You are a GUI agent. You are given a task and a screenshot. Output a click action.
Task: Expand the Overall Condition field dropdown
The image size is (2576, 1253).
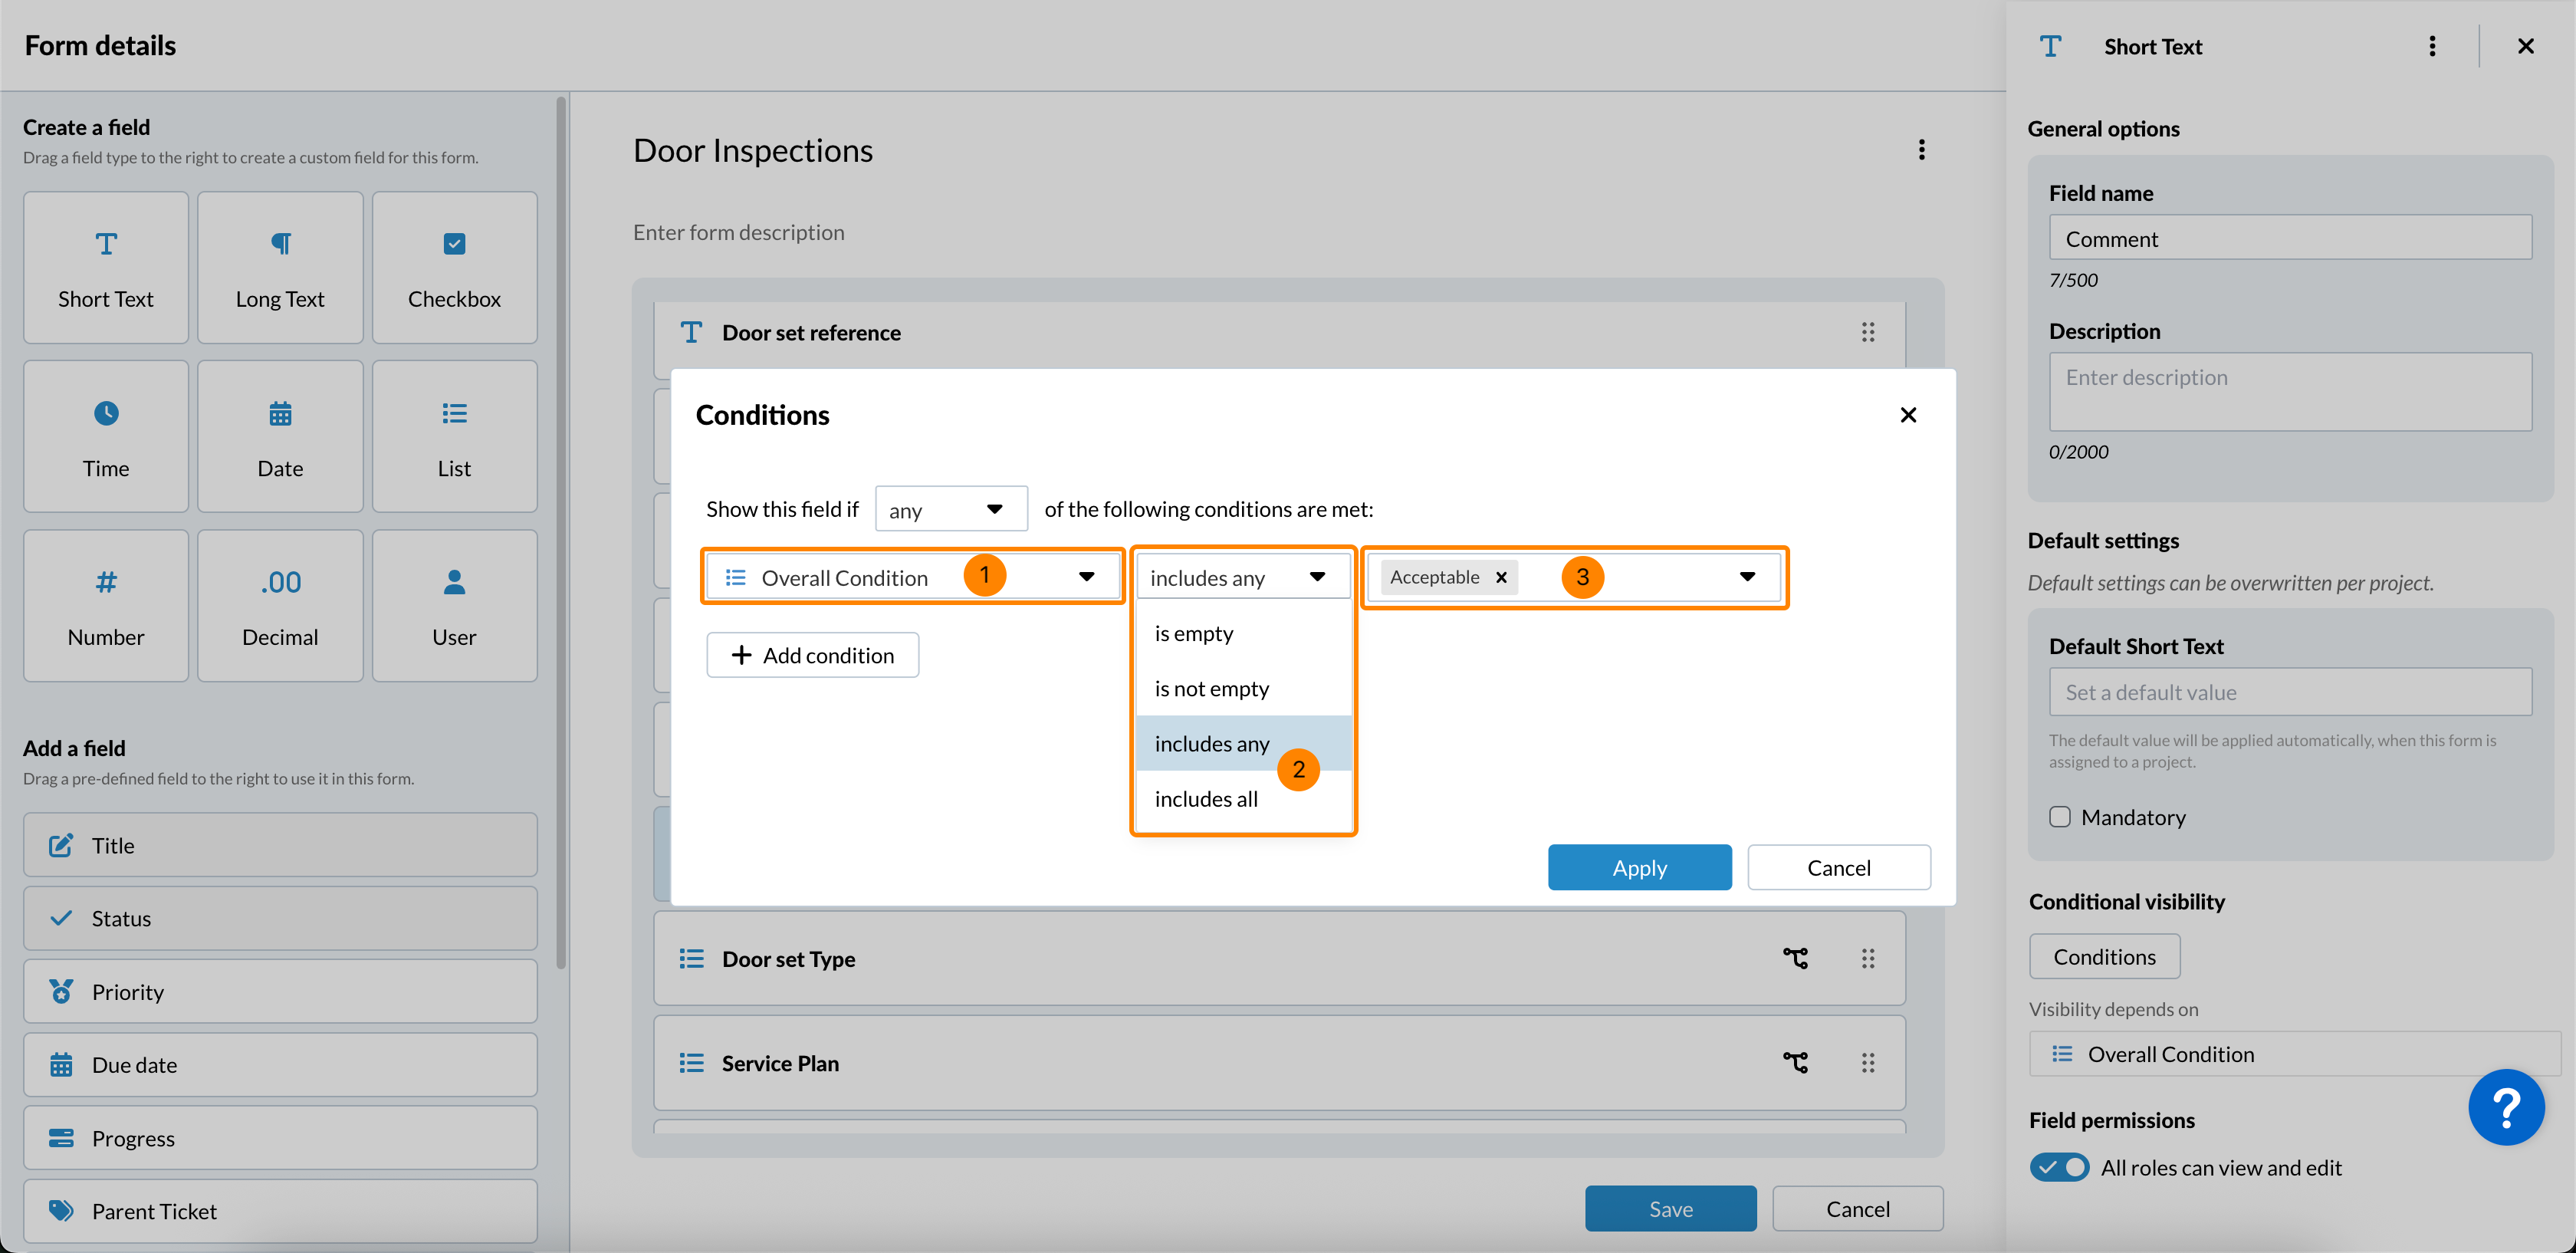[1086, 577]
